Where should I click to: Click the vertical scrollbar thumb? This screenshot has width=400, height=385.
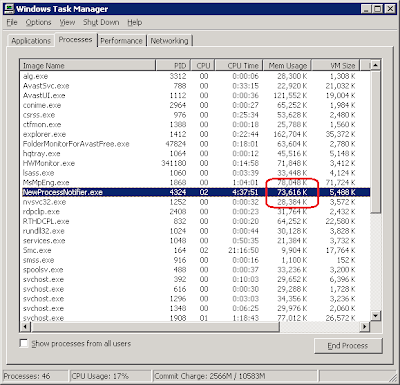tap(376, 141)
